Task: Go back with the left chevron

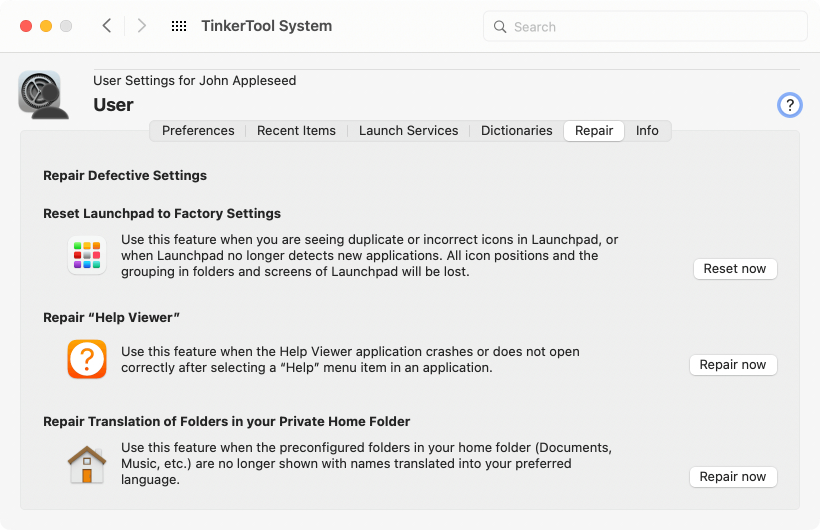Action: (x=107, y=26)
